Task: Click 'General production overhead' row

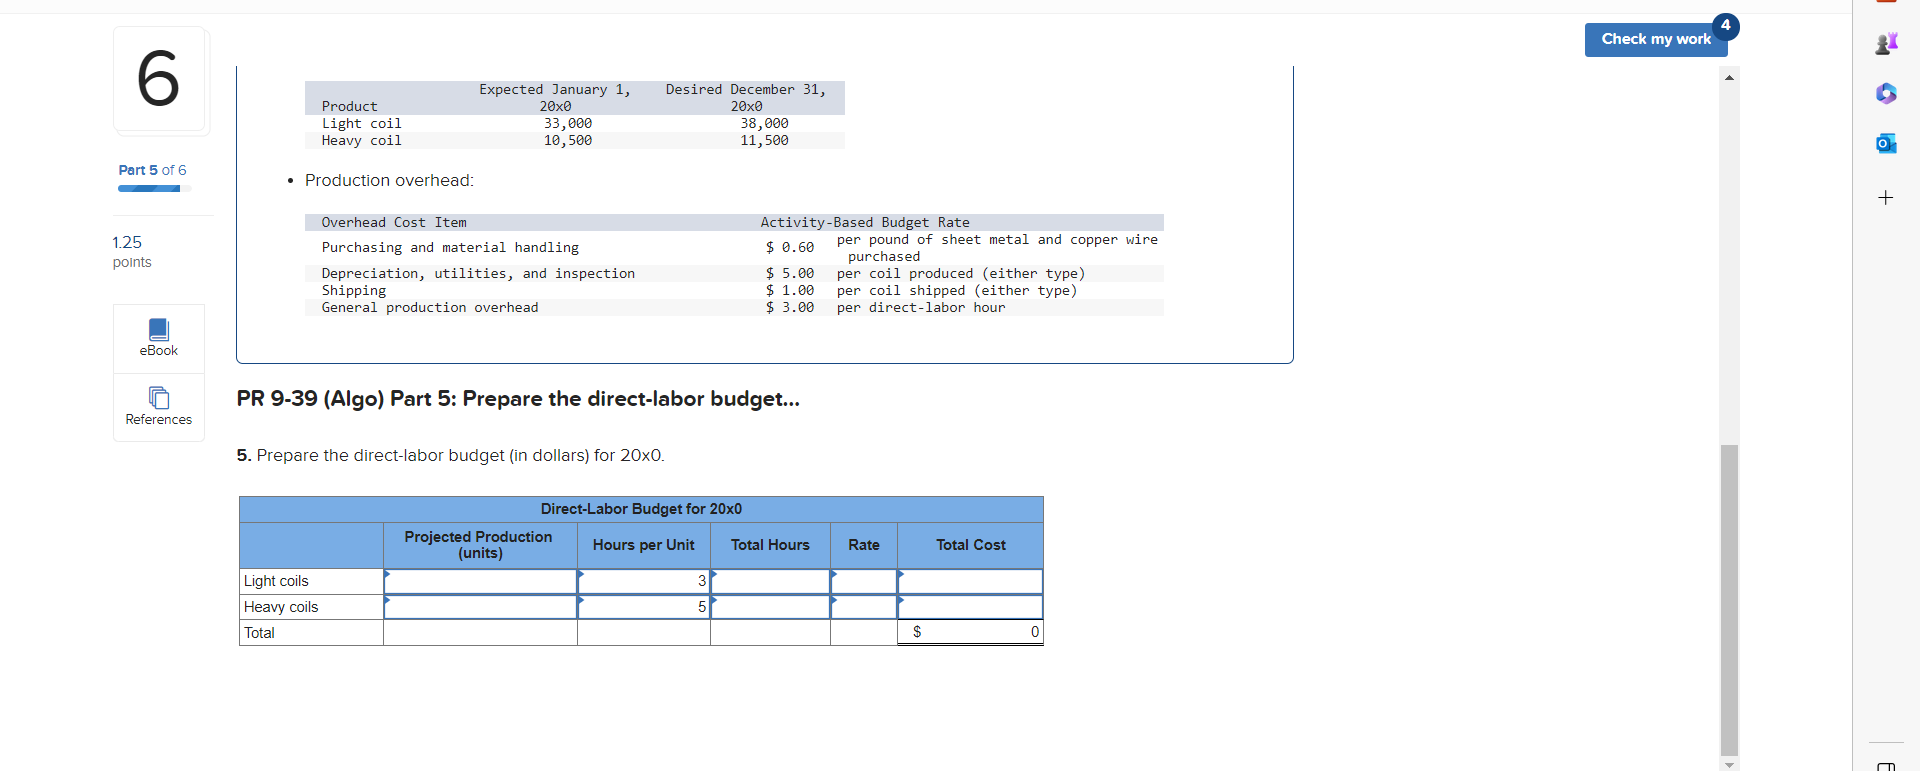Action: (x=734, y=308)
